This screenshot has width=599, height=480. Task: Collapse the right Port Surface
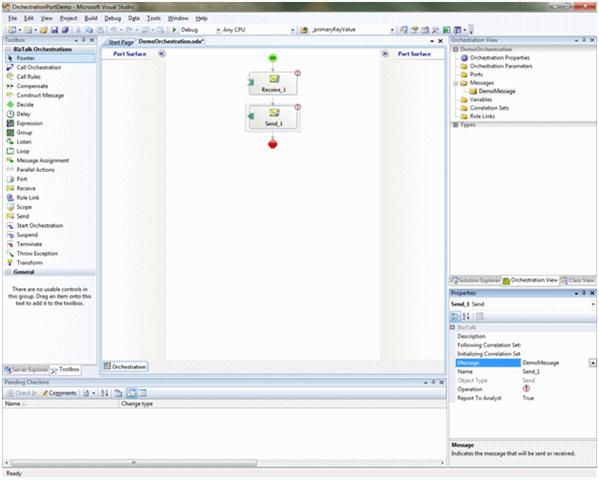tap(385, 54)
